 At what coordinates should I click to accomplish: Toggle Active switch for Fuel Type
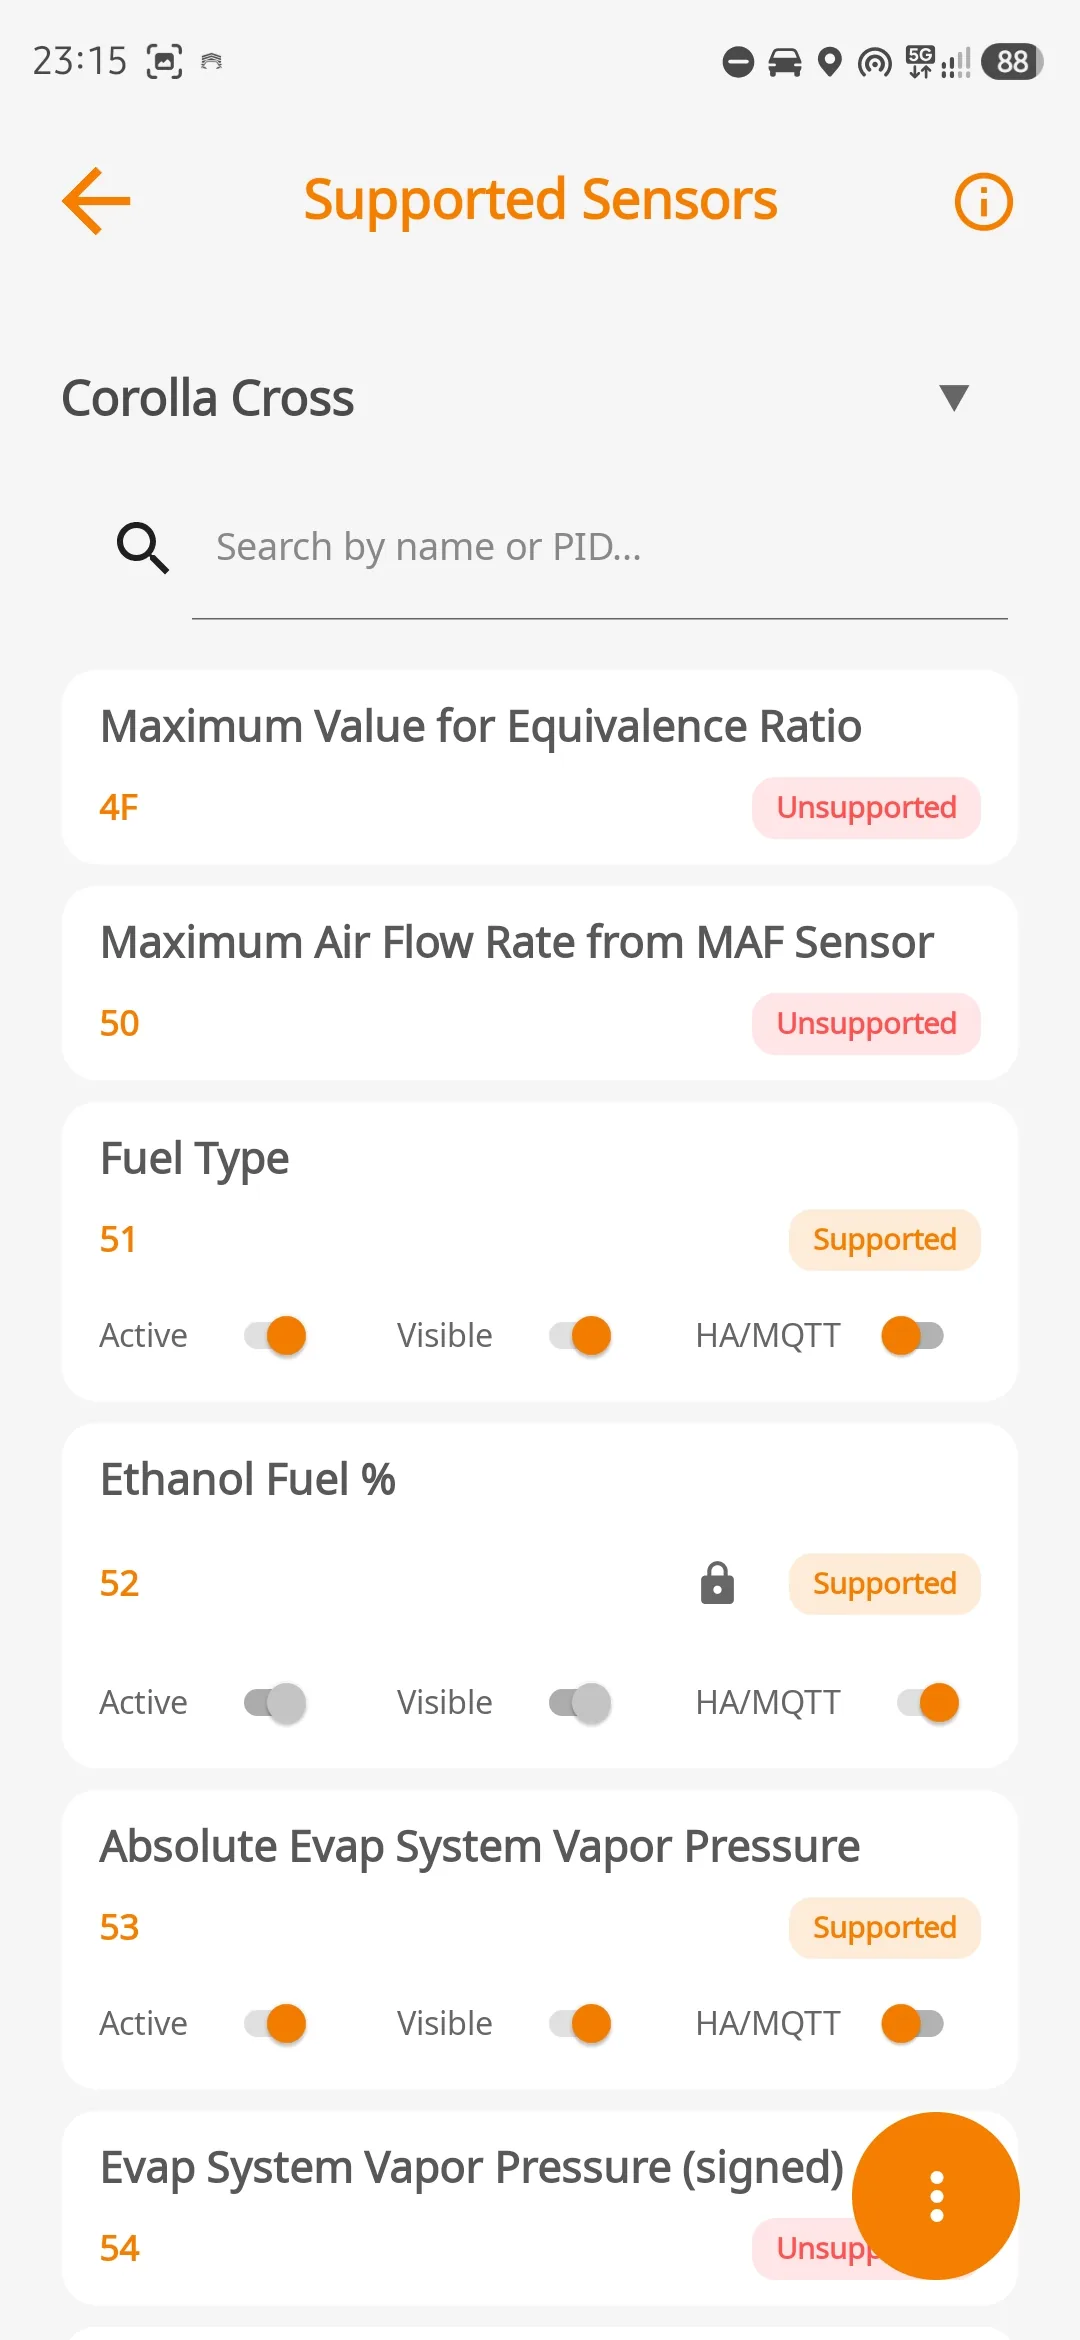pos(275,1336)
